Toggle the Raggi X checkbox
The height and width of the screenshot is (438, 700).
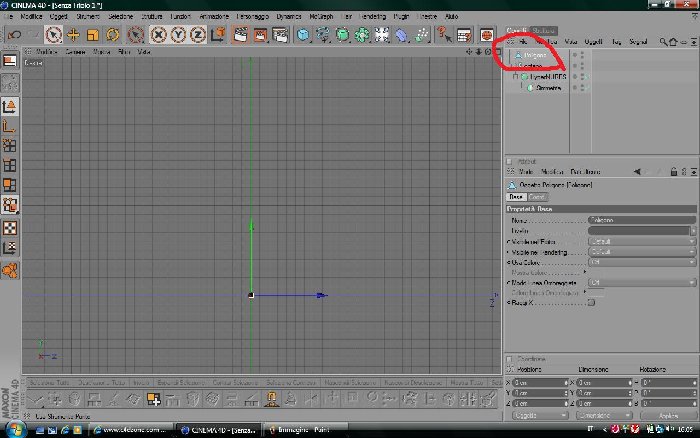[591, 303]
